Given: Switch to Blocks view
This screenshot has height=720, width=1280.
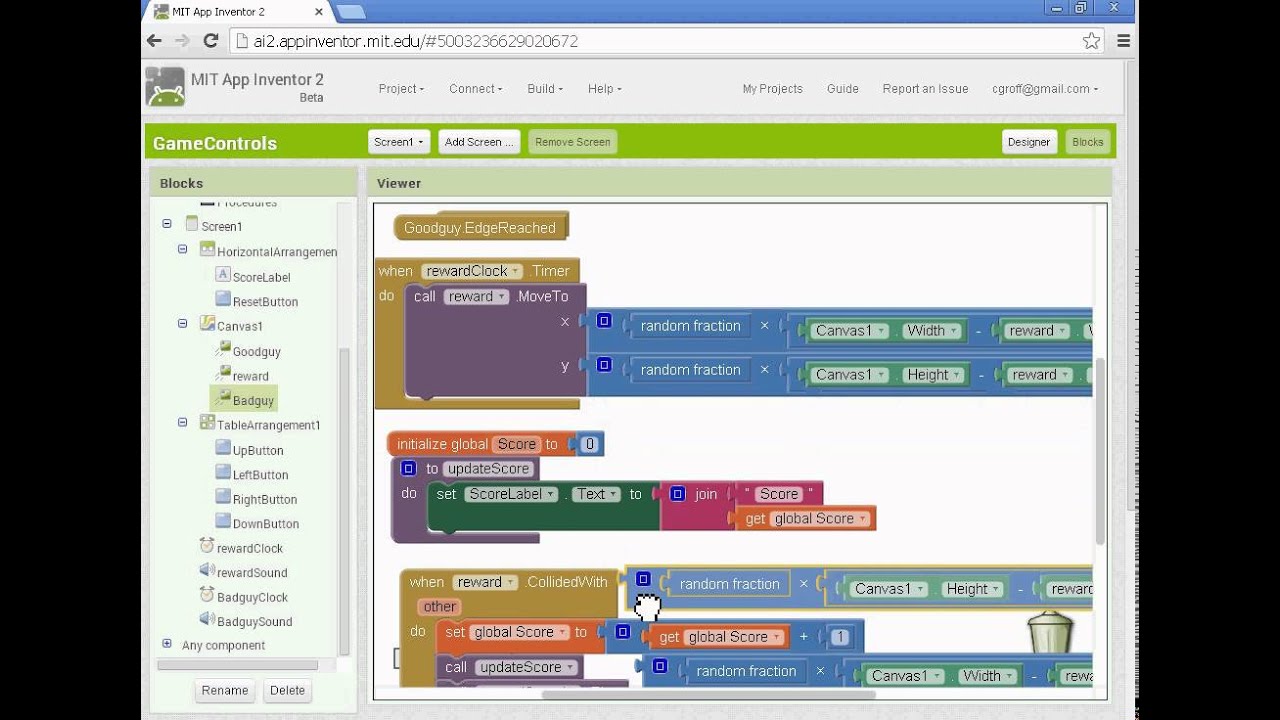Looking at the screenshot, I should click(x=1088, y=142).
